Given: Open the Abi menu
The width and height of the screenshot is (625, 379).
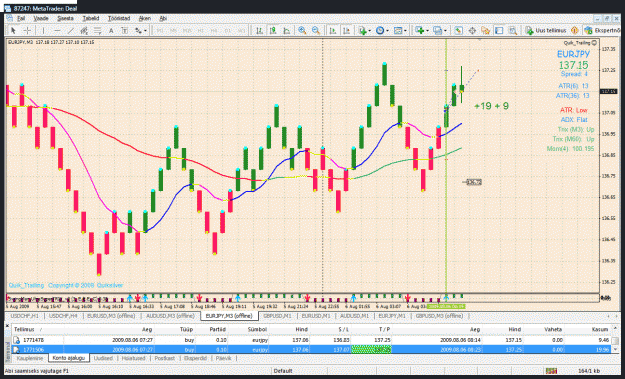Looking at the screenshot, I should (163, 18).
